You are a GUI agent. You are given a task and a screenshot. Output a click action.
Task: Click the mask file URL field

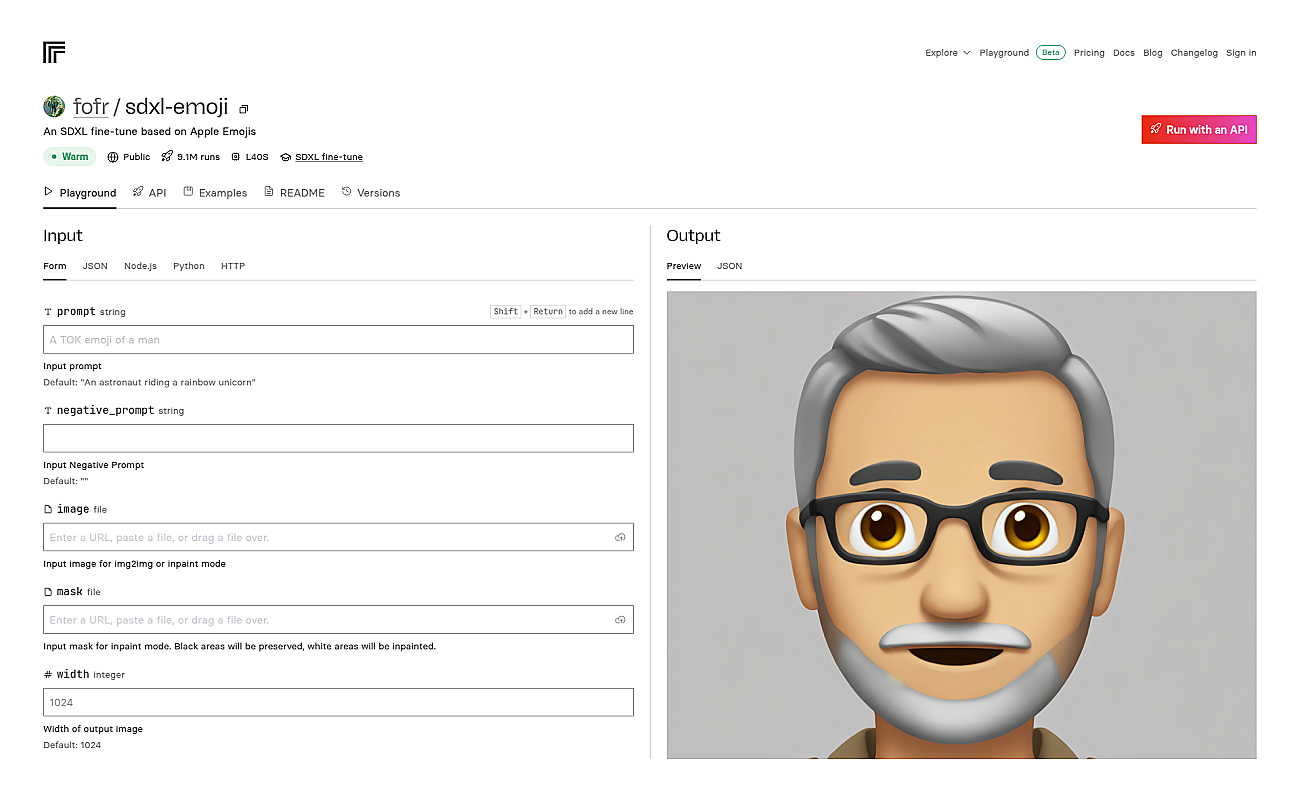coord(338,620)
